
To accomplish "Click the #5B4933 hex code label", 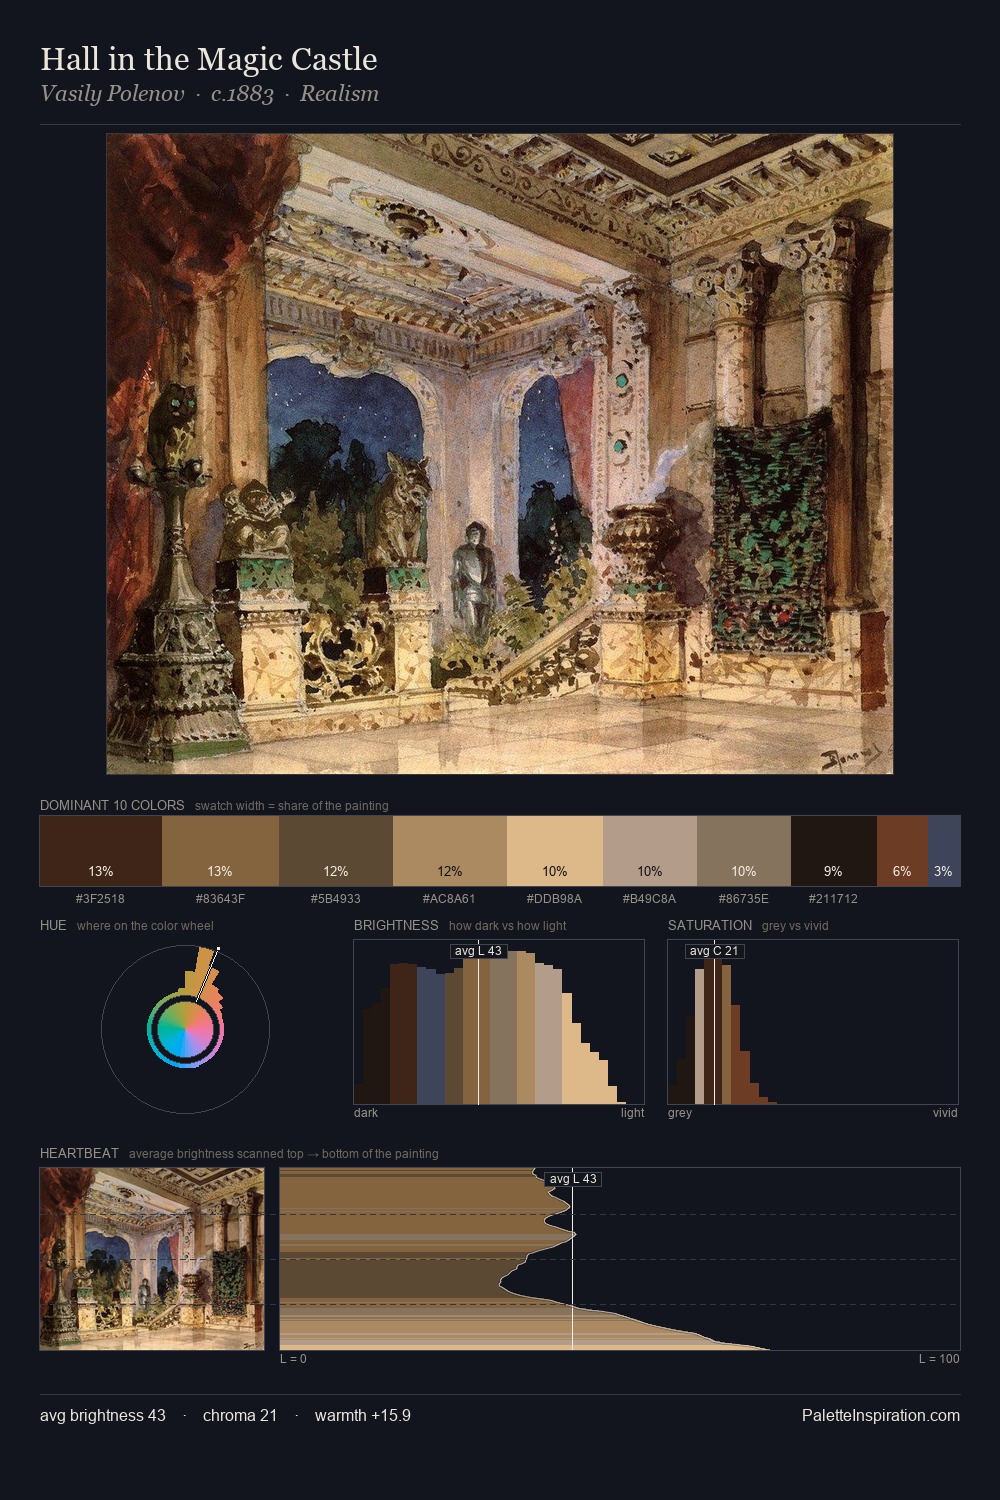I will point(336,899).
